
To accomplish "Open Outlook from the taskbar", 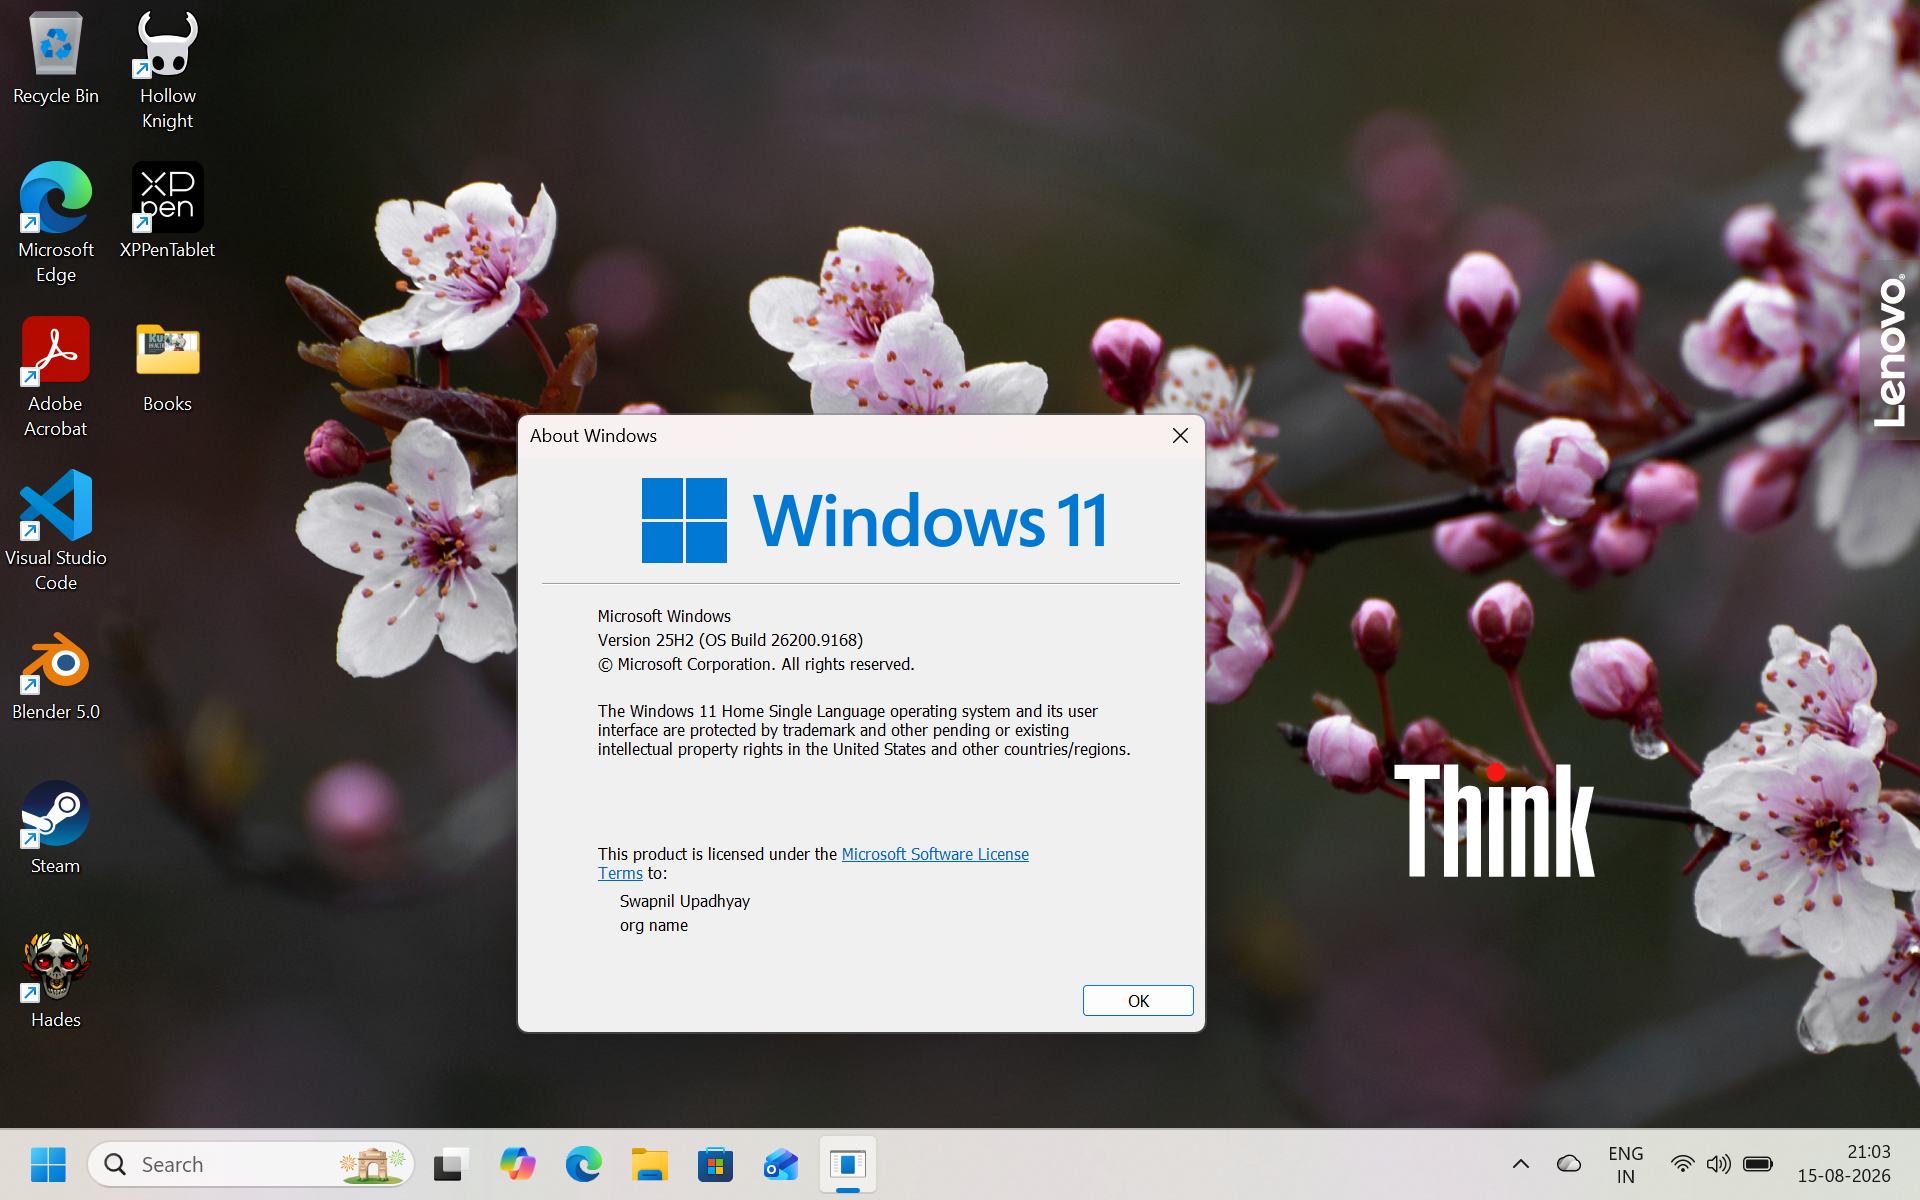I will (x=781, y=1164).
